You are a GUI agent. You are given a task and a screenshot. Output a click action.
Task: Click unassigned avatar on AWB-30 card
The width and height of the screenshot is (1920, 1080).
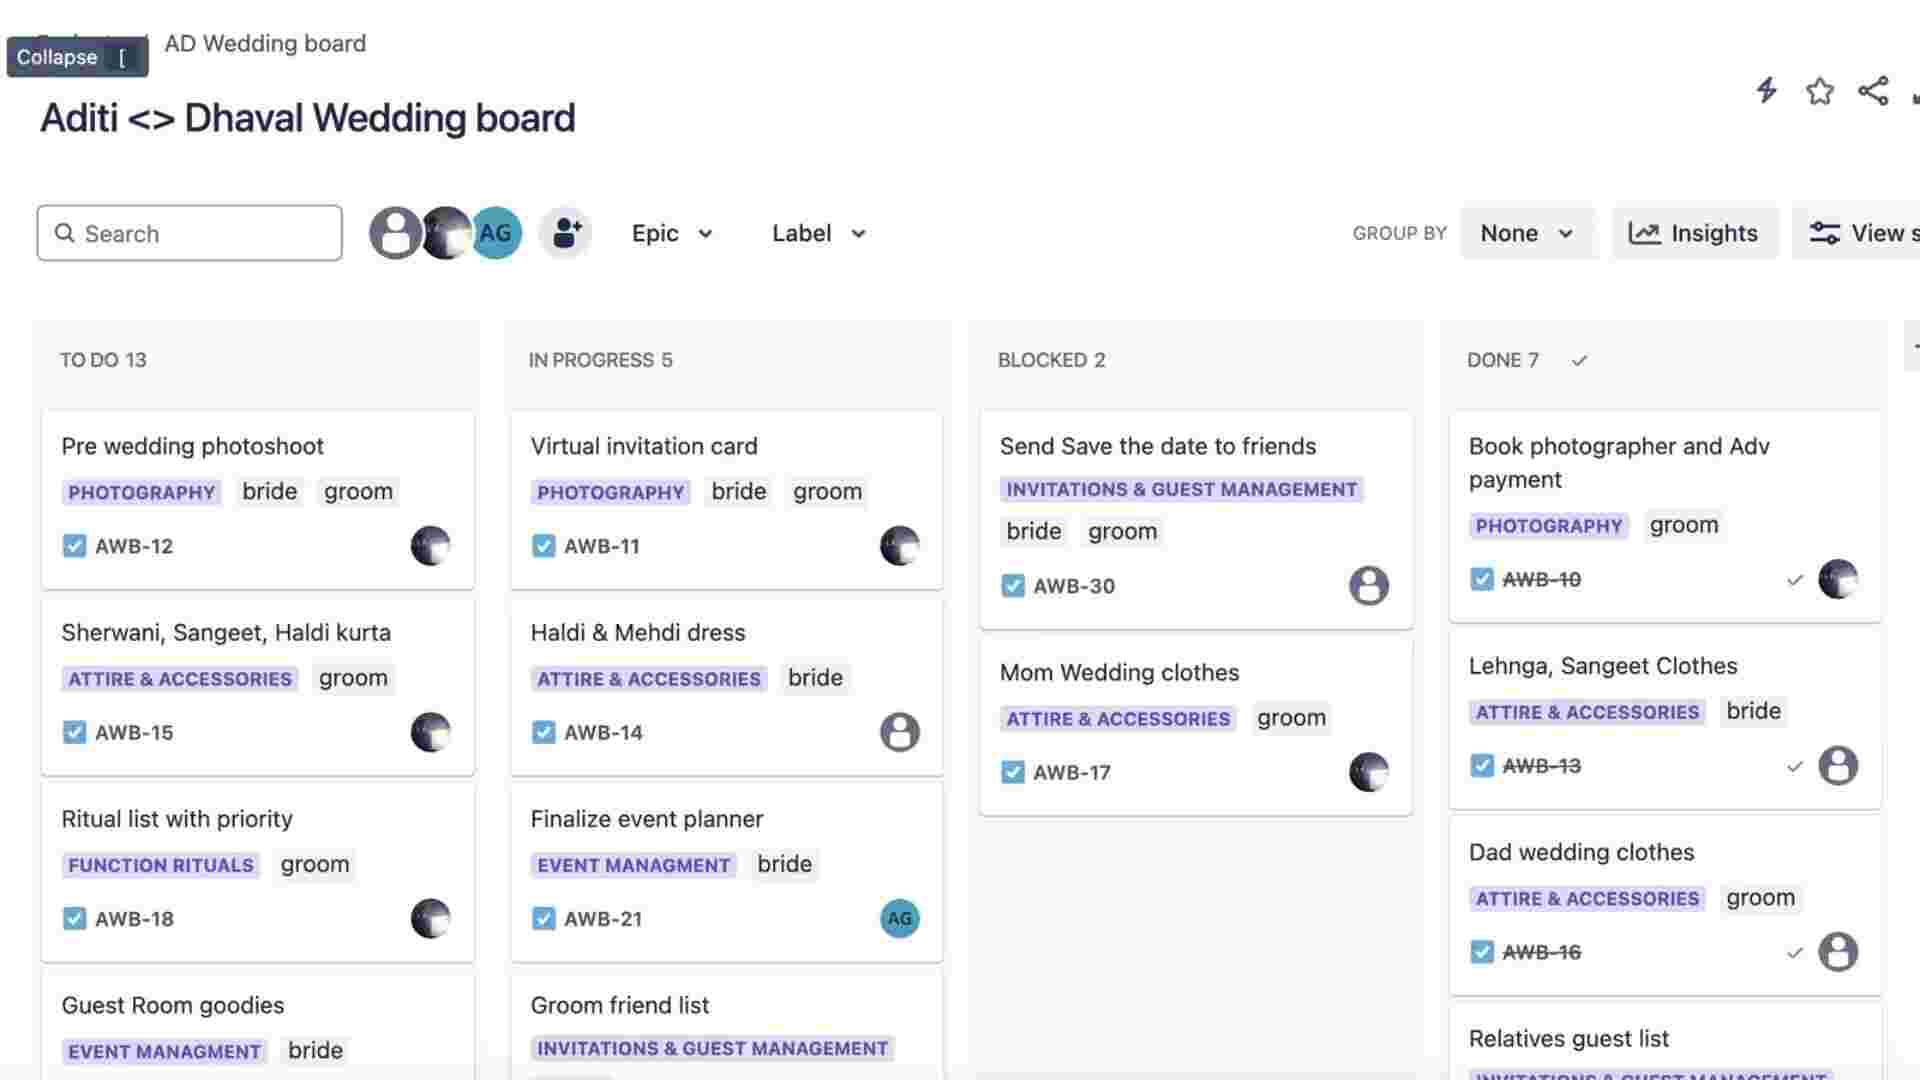click(1369, 586)
